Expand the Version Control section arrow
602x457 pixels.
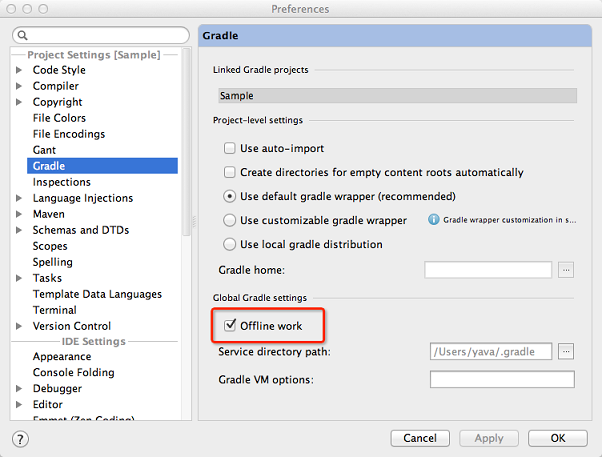point(18,326)
